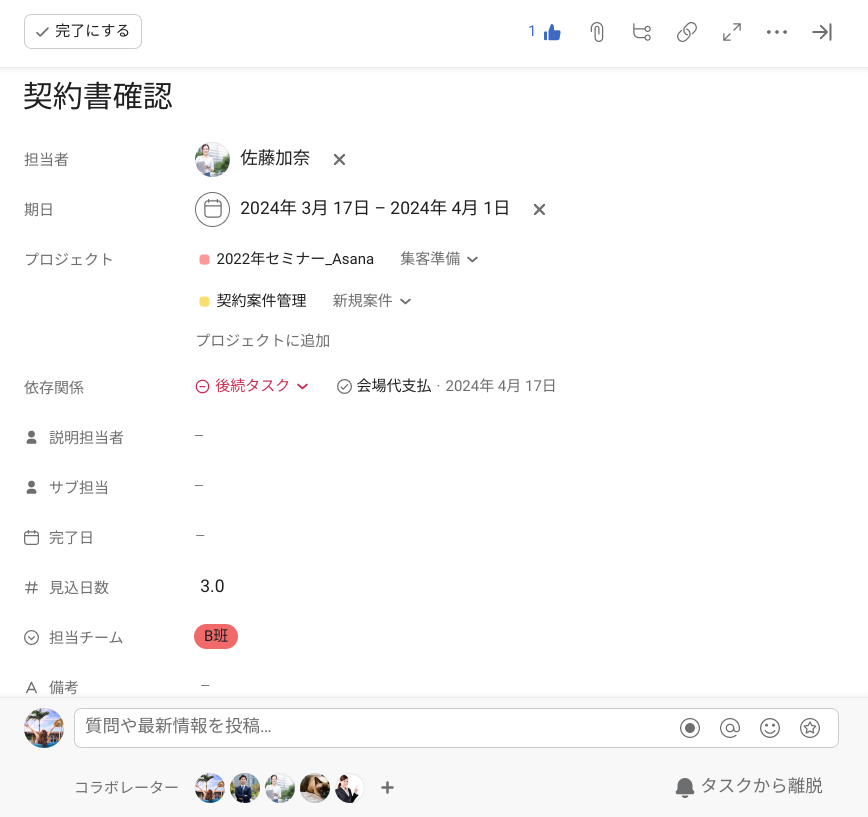
Task: Edit the date range 2024年 3月 17日 – 4月 1日
Action: 374,208
